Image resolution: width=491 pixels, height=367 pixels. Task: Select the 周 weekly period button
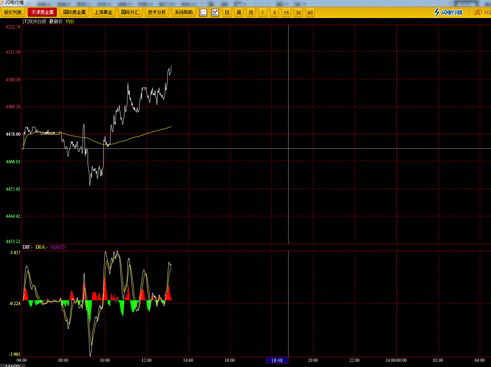click(239, 13)
